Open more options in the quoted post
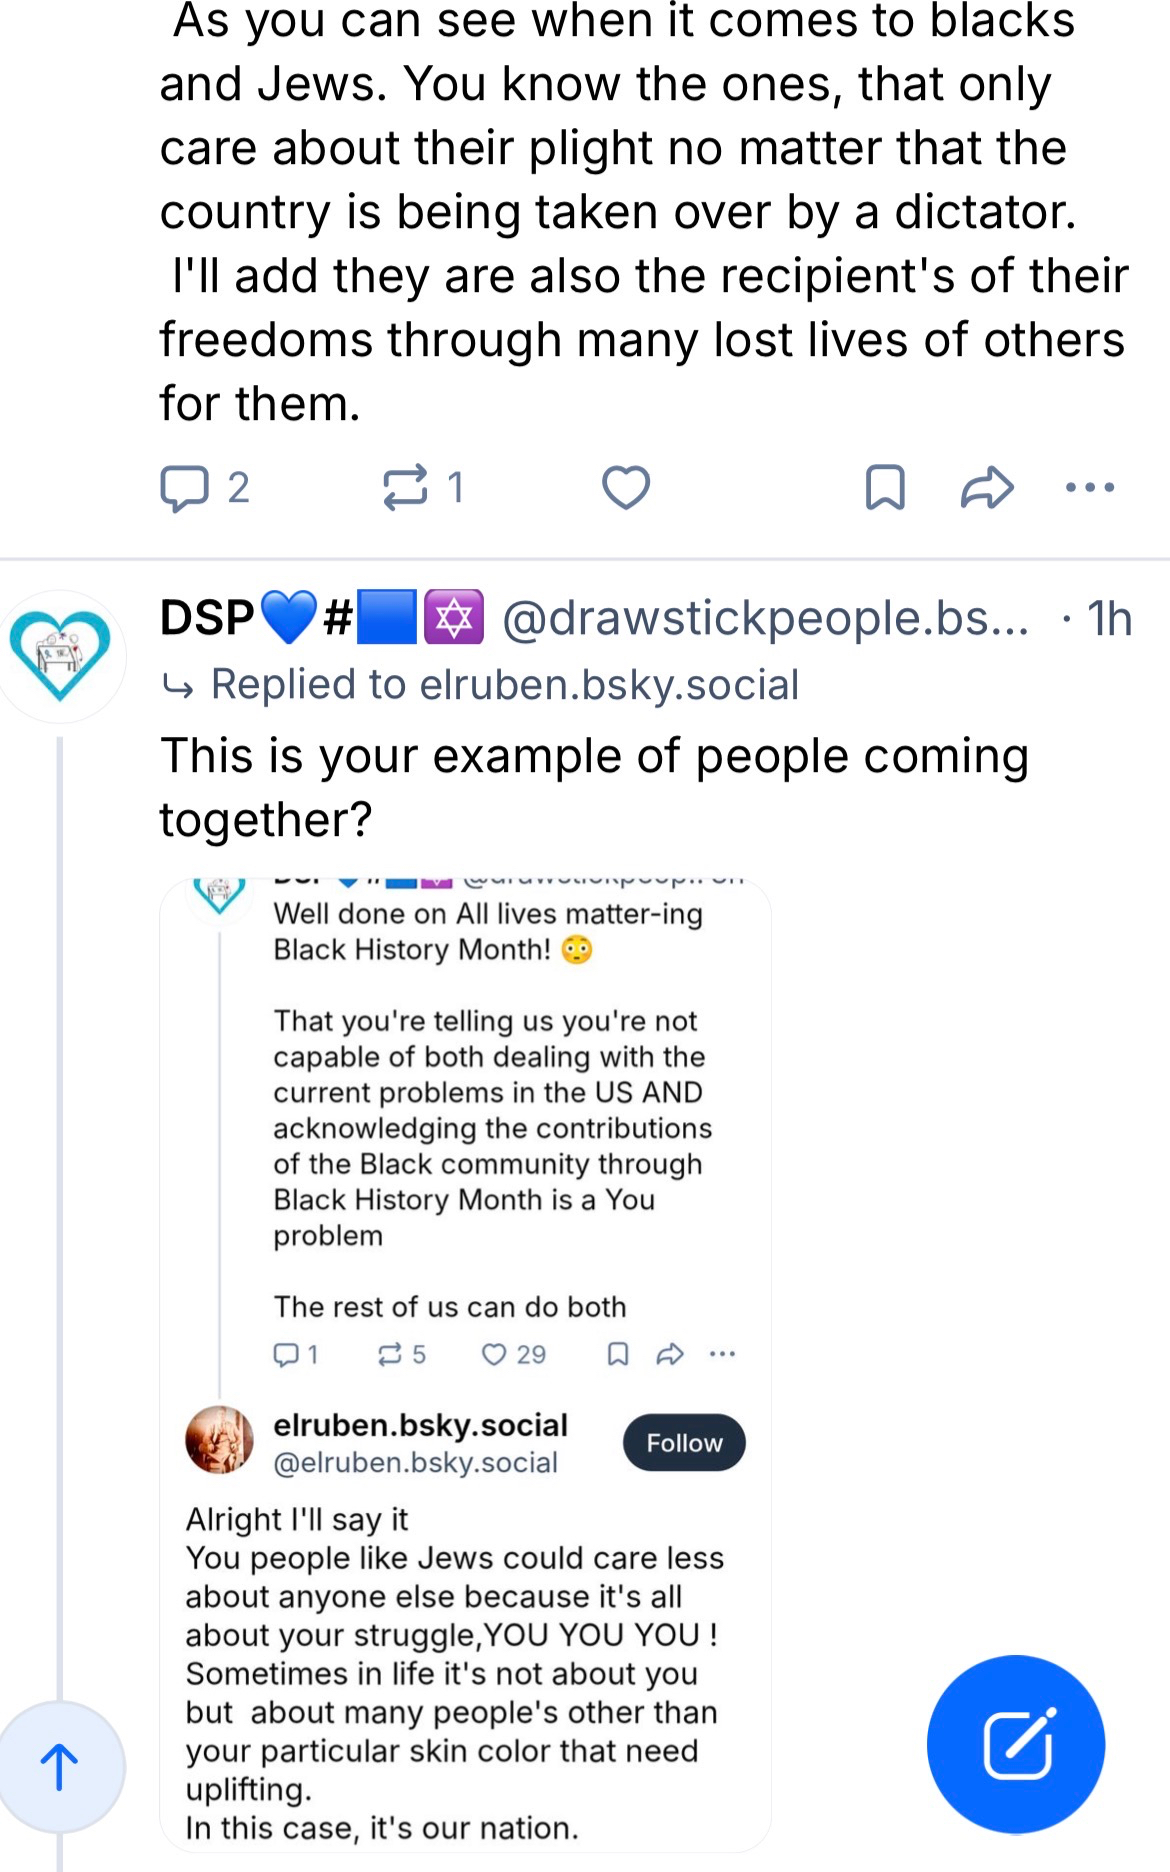Viewport: 1170px width, 1872px height. point(722,1355)
